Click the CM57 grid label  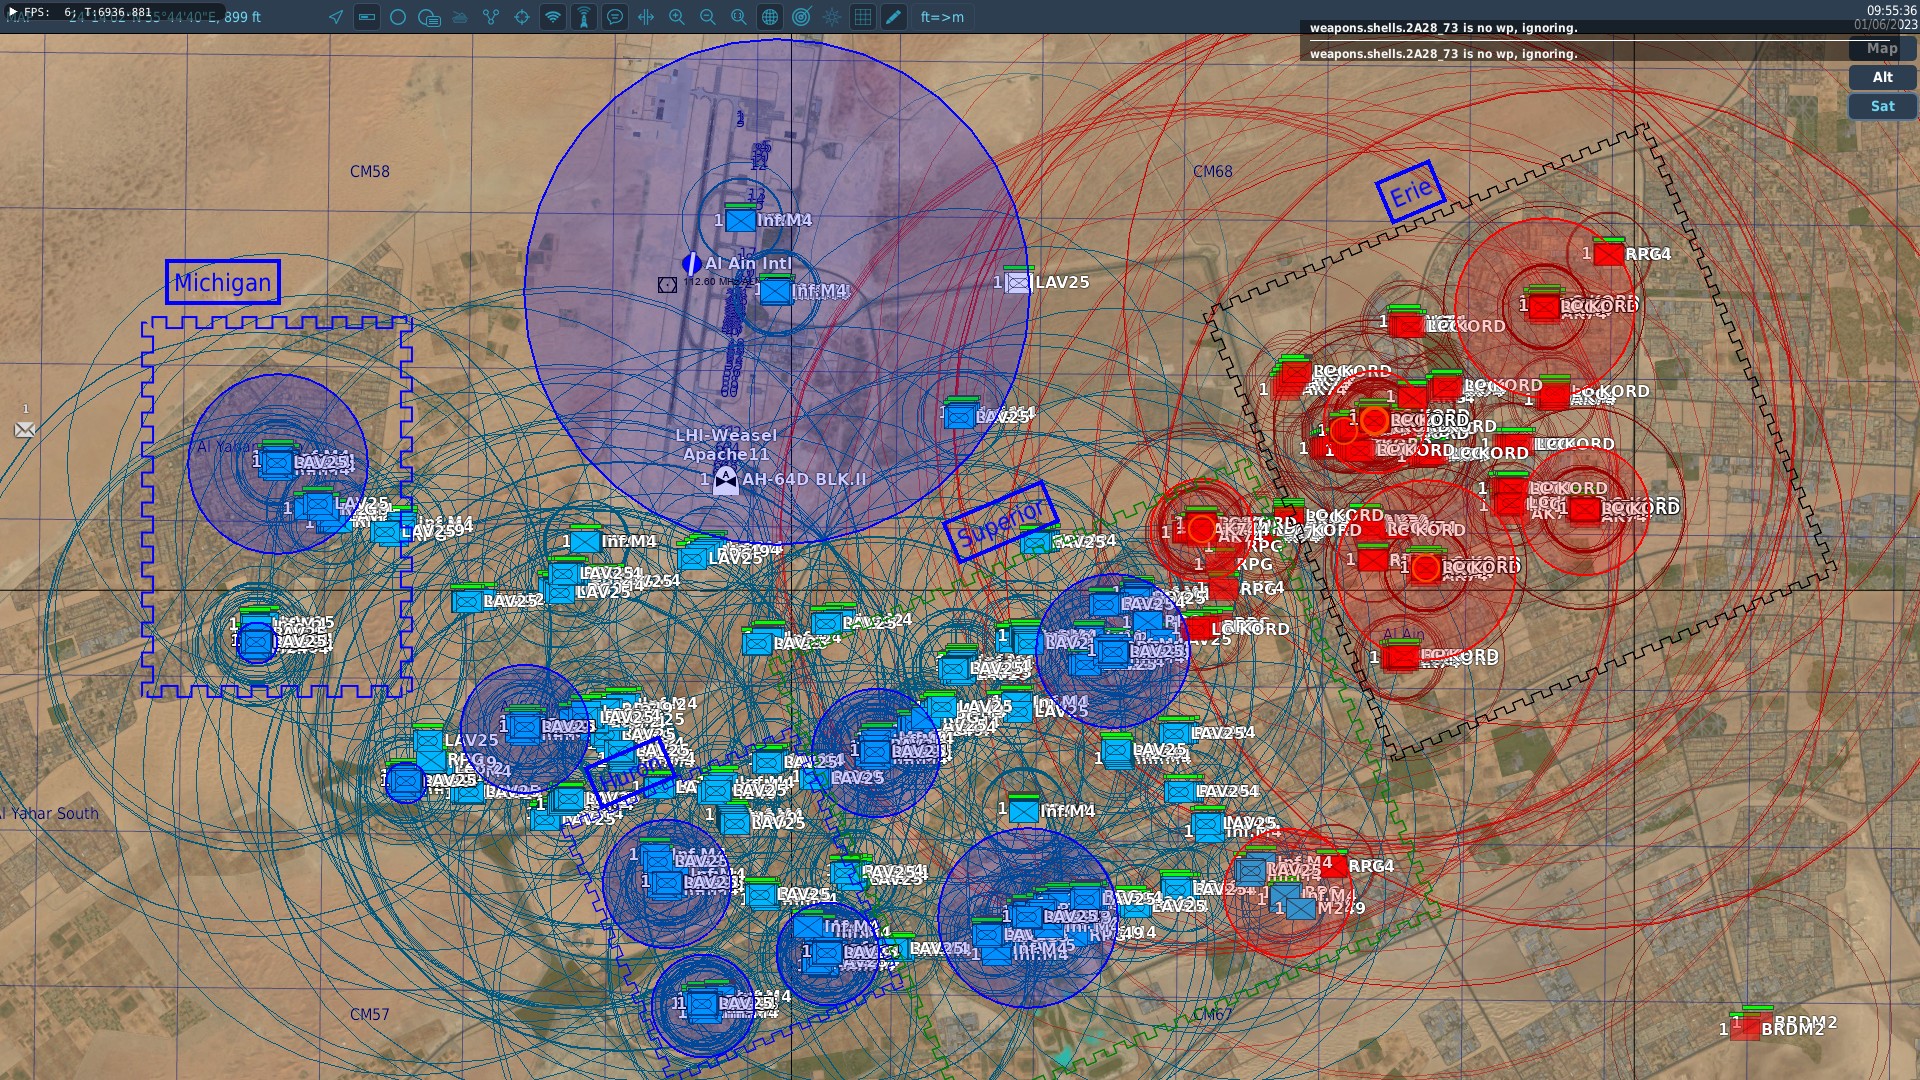(370, 1014)
